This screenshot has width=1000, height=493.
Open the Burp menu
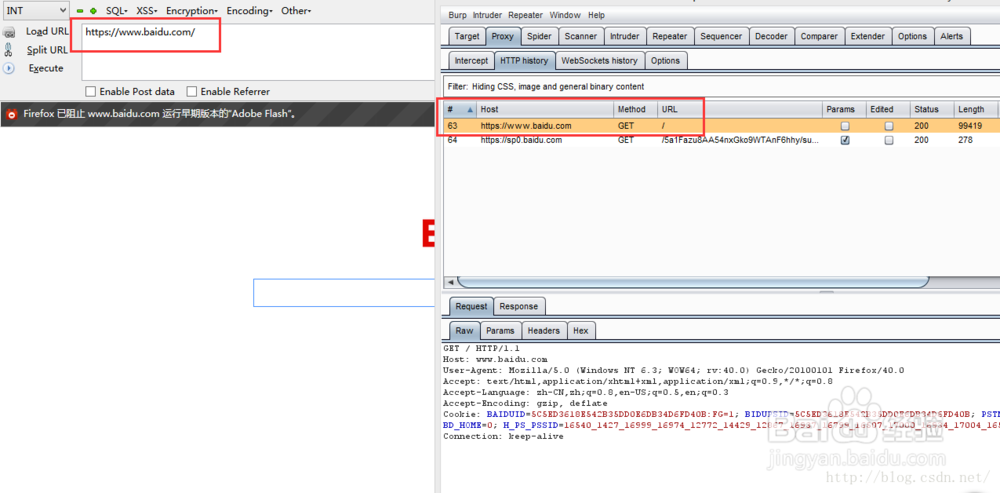457,15
